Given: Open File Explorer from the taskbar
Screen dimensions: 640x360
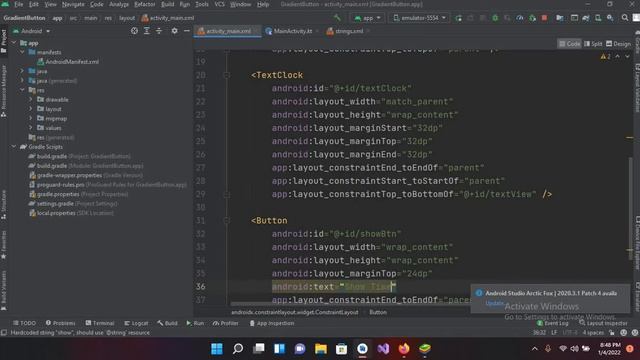Looking at the screenshot, I should [x=321, y=349].
